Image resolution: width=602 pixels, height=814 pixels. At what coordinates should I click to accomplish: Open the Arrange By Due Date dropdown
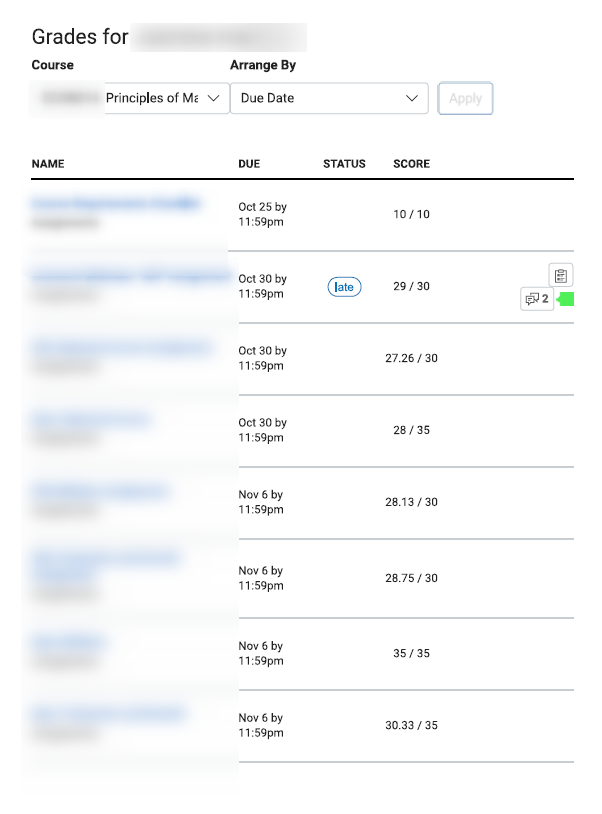pyautogui.click(x=329, y=98)
